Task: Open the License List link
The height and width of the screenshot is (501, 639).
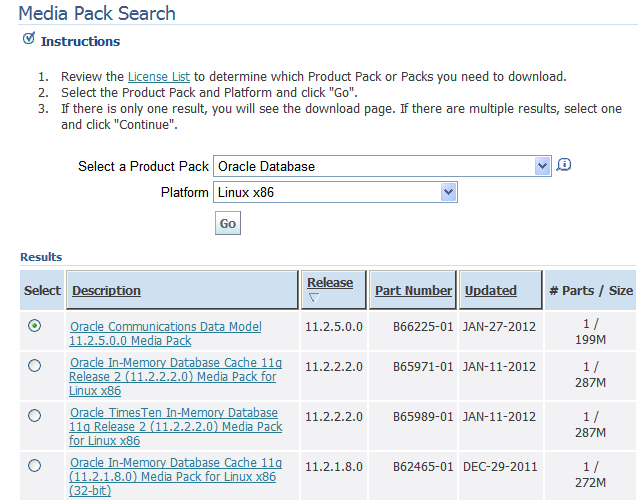Action: click(x=159, y=77)
